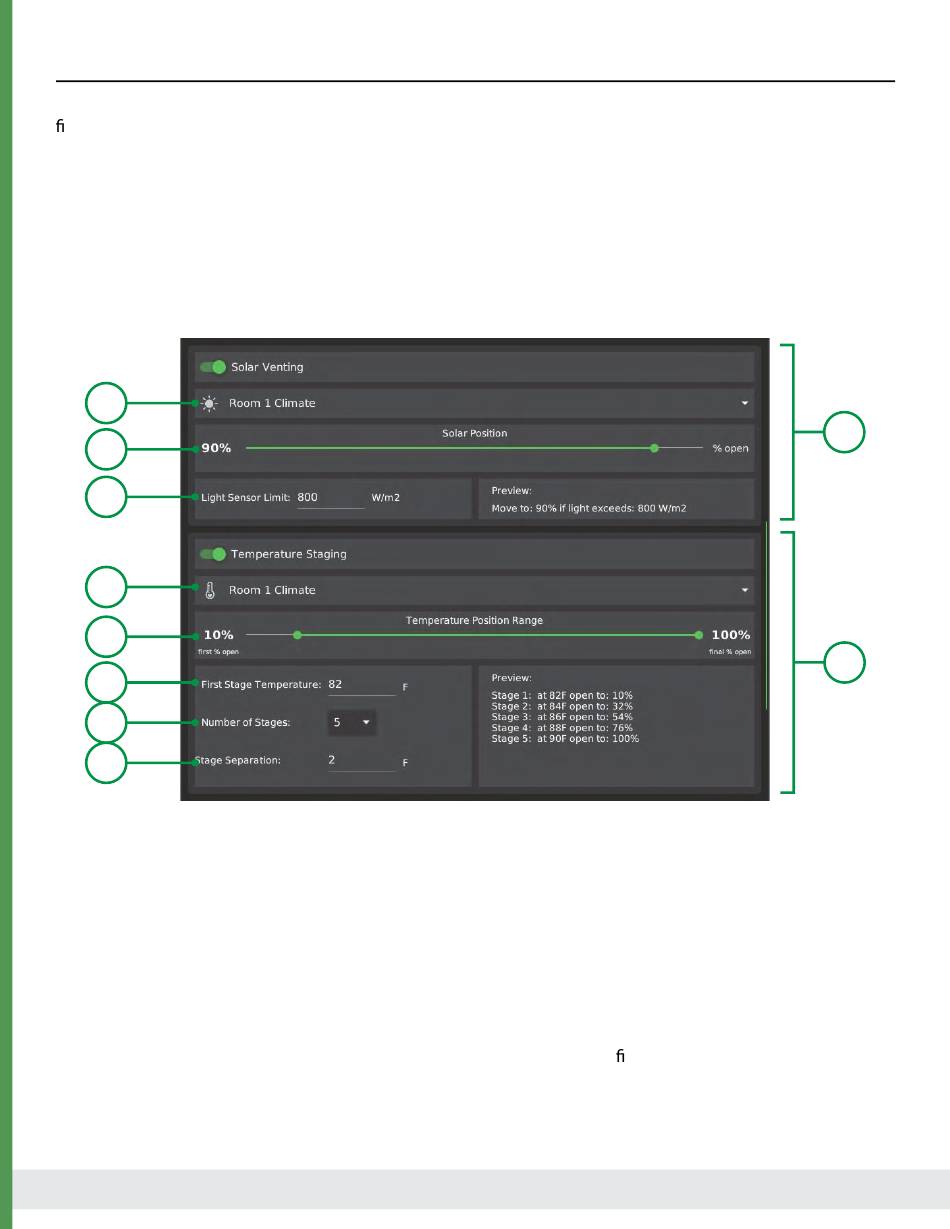Click the 'Temperature Position Range' label

474,621
